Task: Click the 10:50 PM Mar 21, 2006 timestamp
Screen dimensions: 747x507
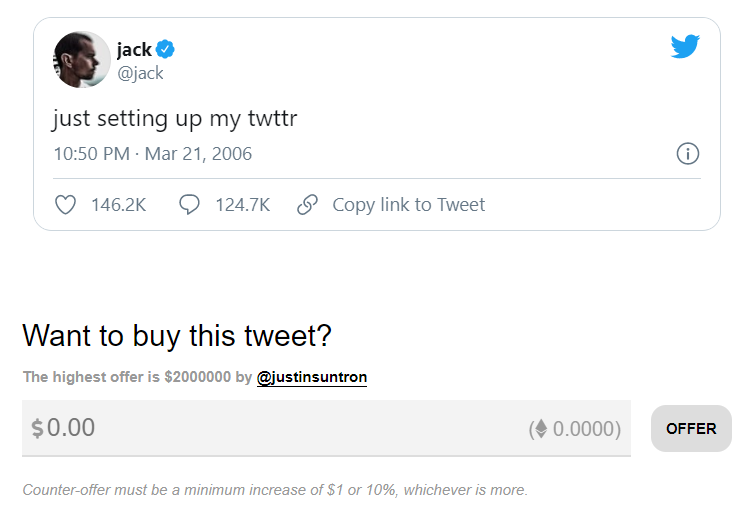Action: [152, 154]
